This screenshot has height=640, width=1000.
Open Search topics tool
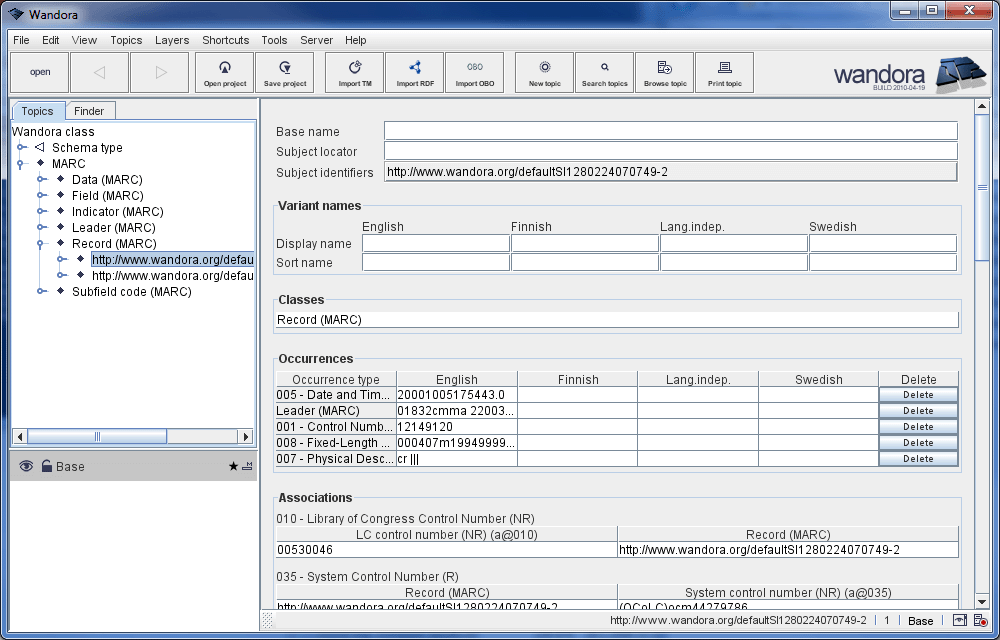point(604,72)
